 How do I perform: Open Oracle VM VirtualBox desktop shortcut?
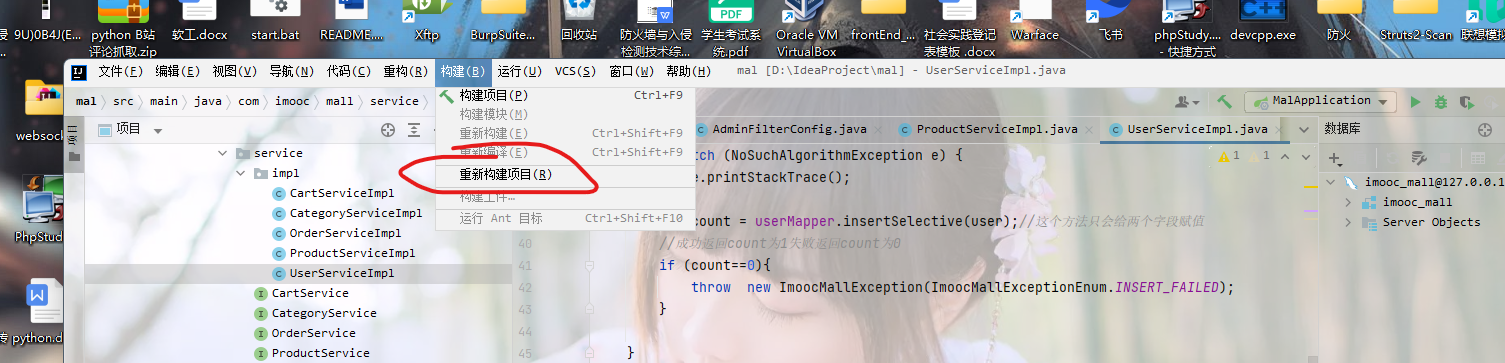[806, 28]
